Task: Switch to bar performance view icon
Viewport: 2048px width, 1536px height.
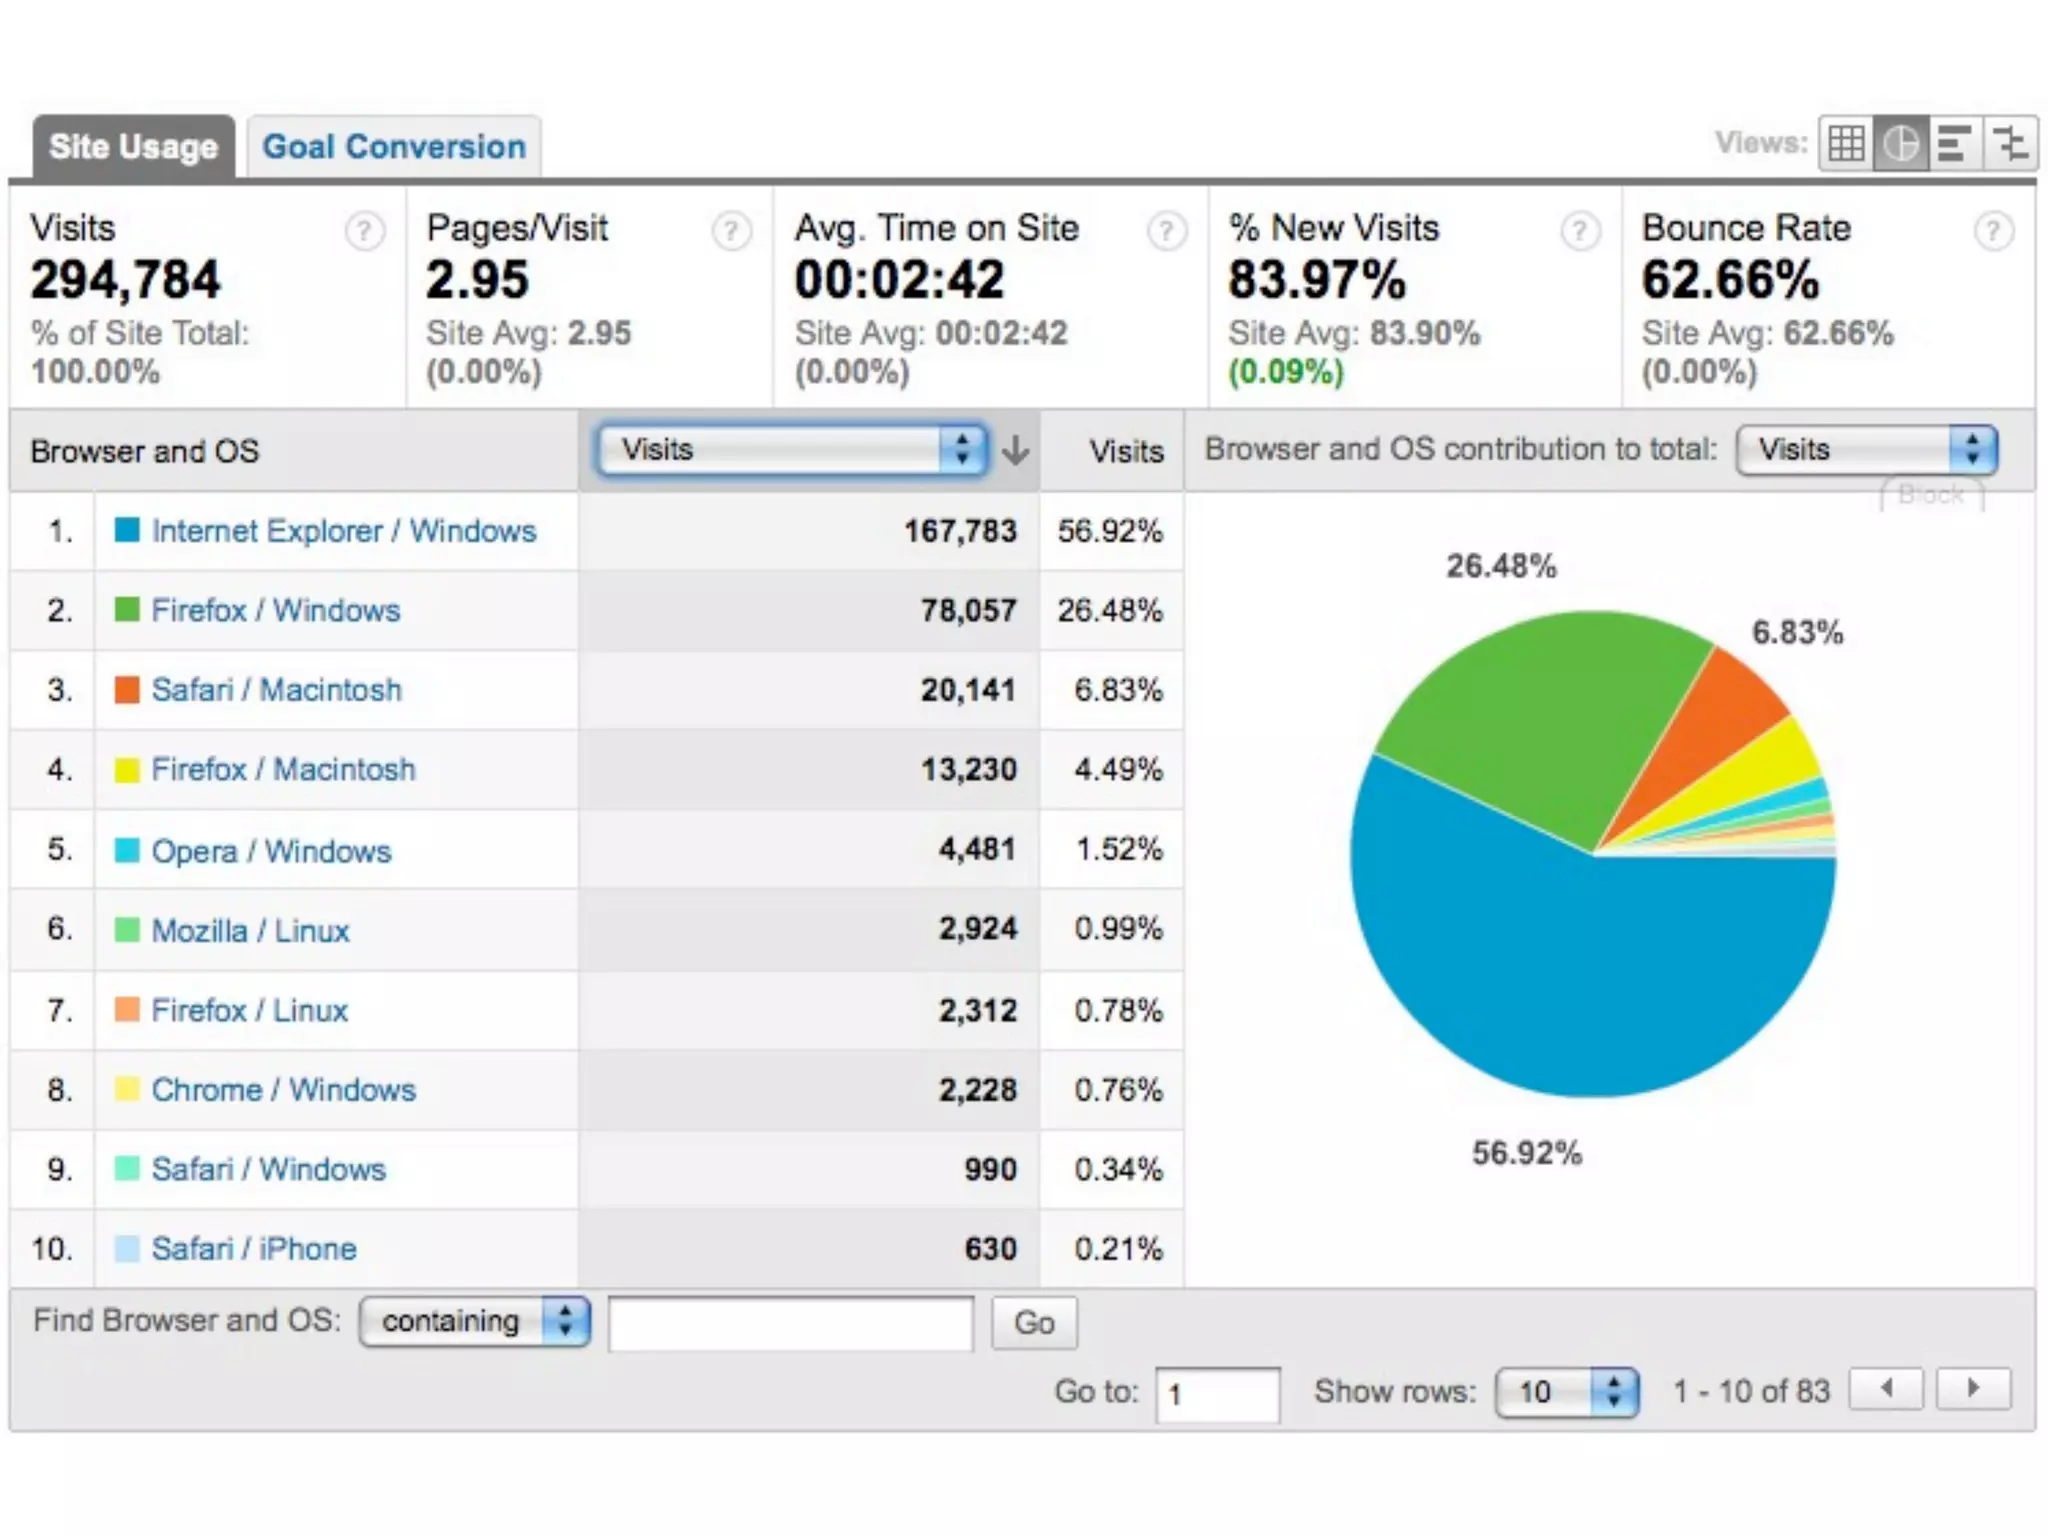Action: pos(1954,144)
